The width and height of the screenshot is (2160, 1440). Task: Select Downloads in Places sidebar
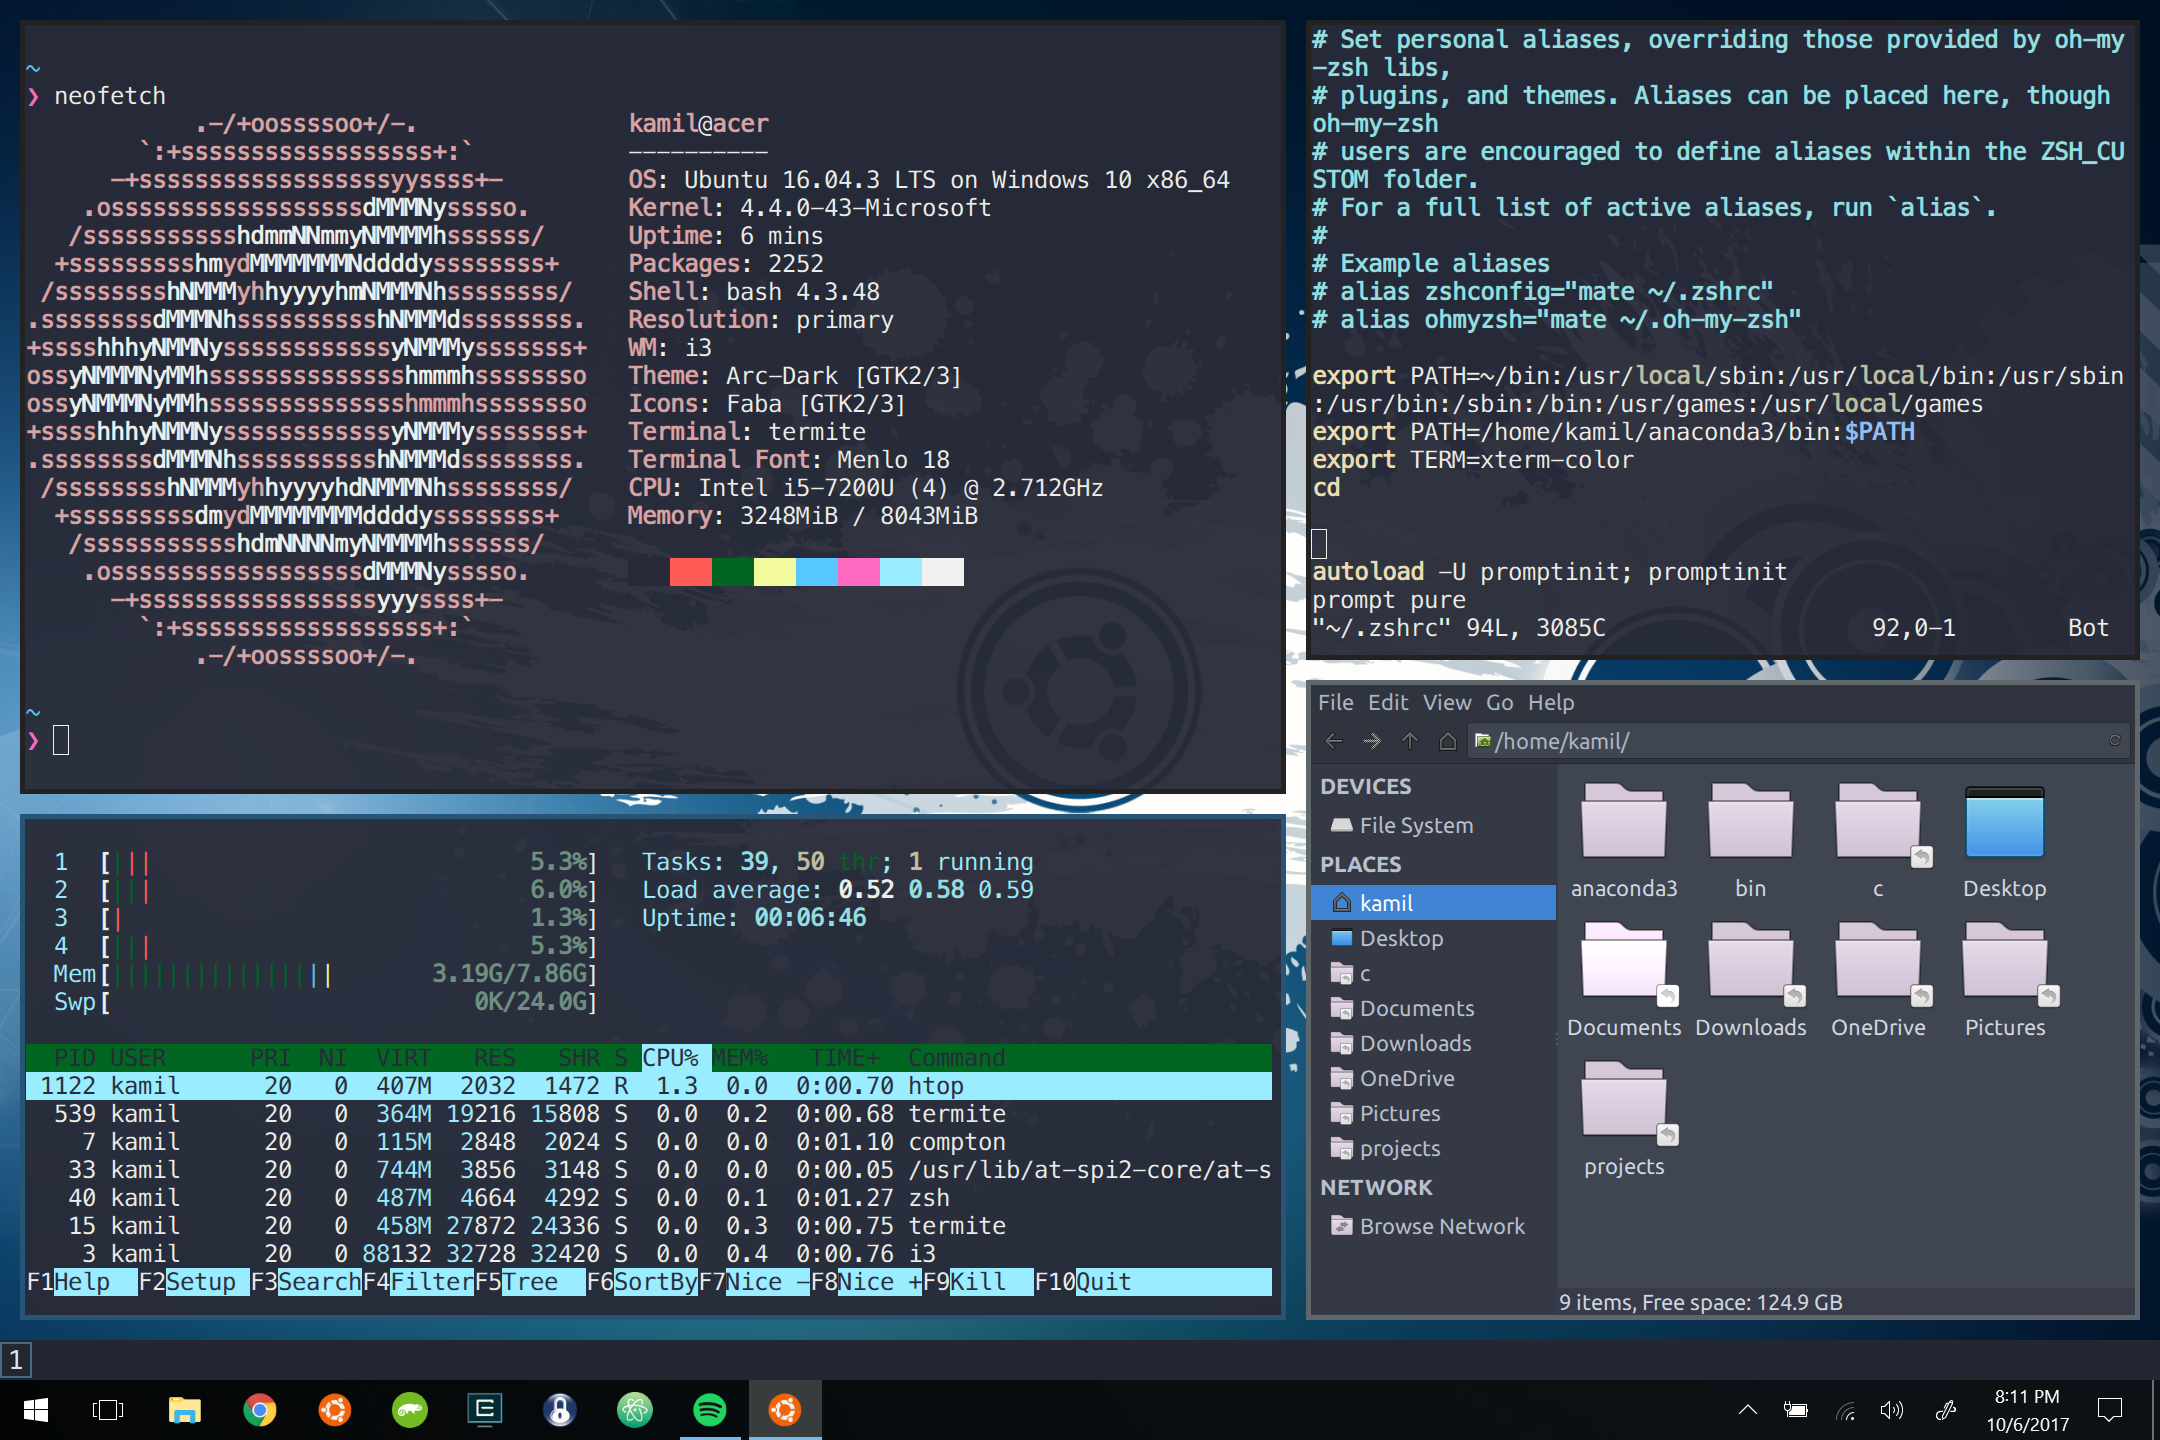pyautogui.click(x=1433, y=1043)
